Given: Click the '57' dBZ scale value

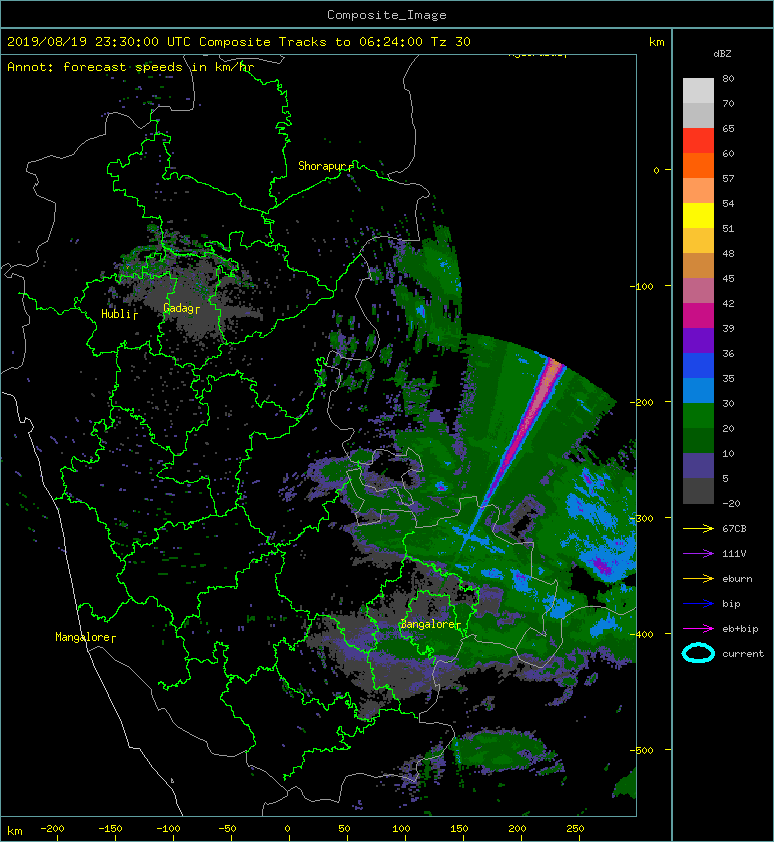Looking at the screenshot, I should (x=728, y=178).
